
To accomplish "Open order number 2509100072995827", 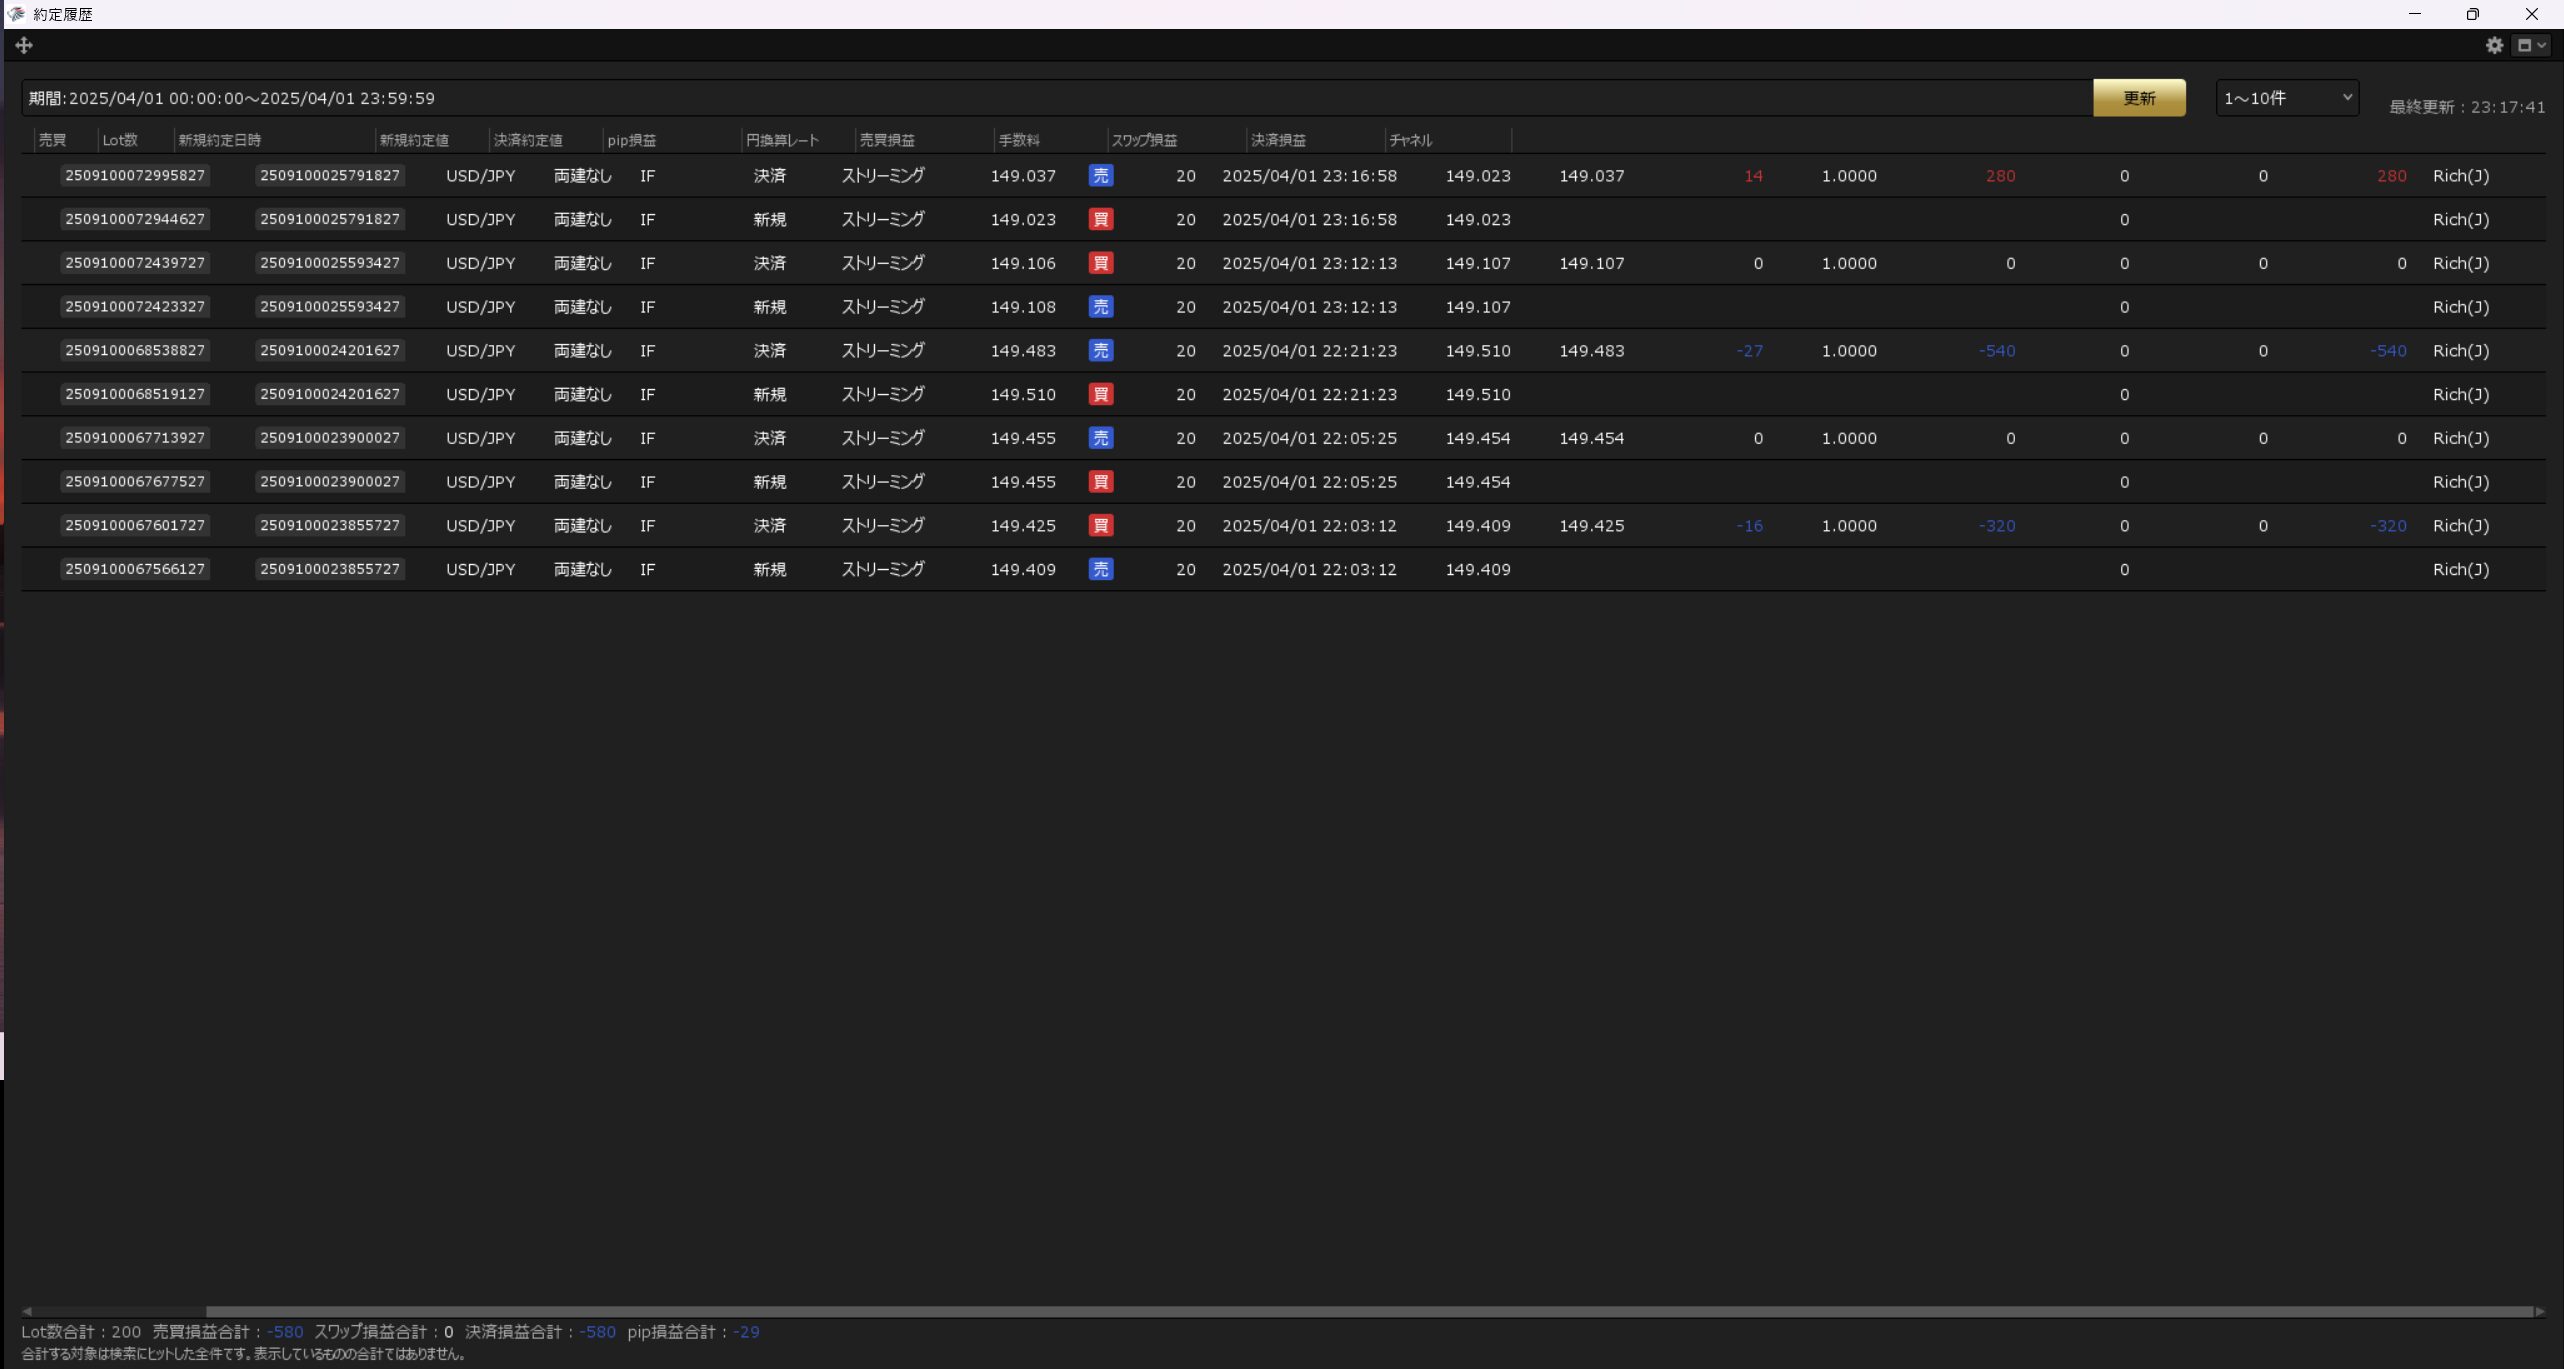I will click(135, 176).
